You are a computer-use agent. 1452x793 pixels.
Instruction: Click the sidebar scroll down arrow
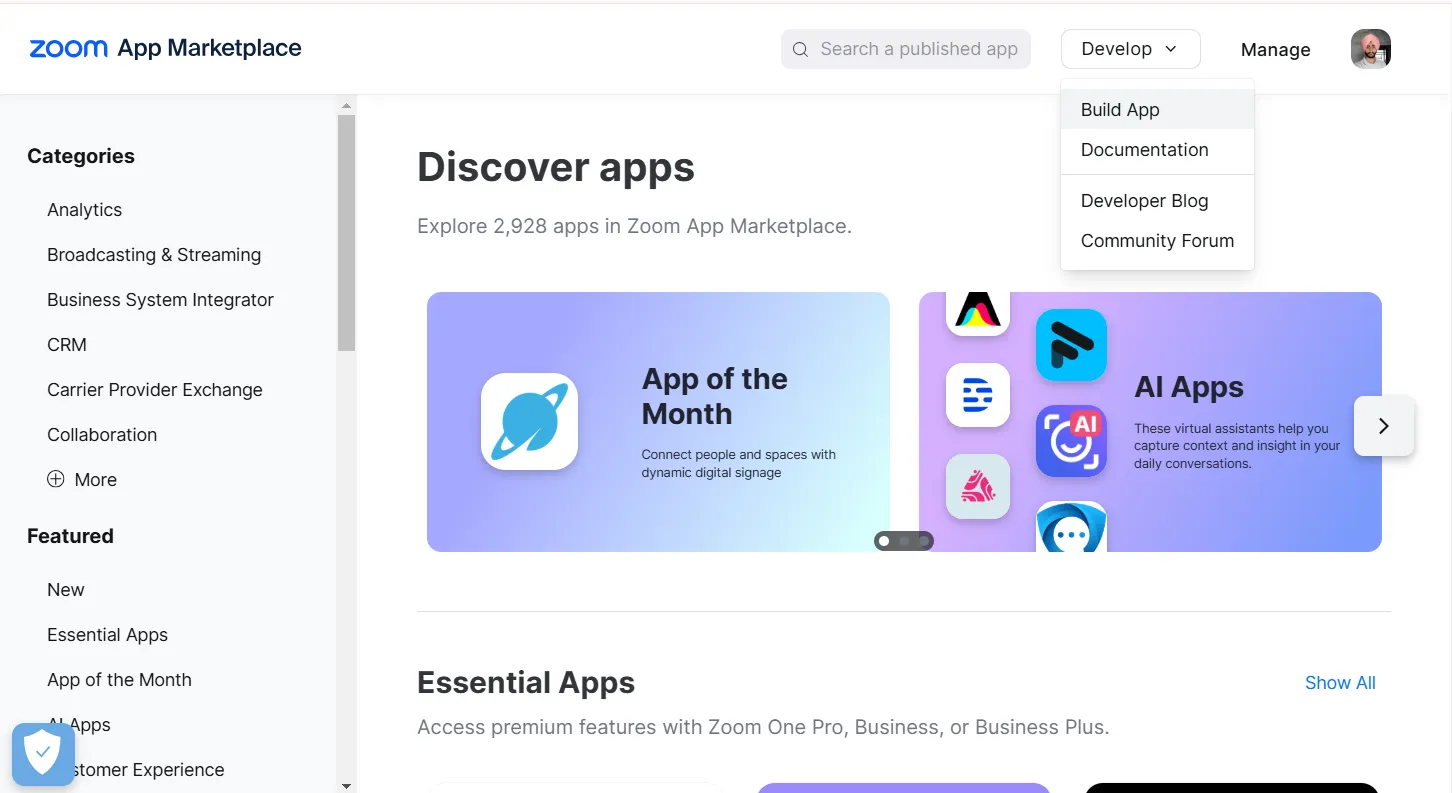[346, 786]
